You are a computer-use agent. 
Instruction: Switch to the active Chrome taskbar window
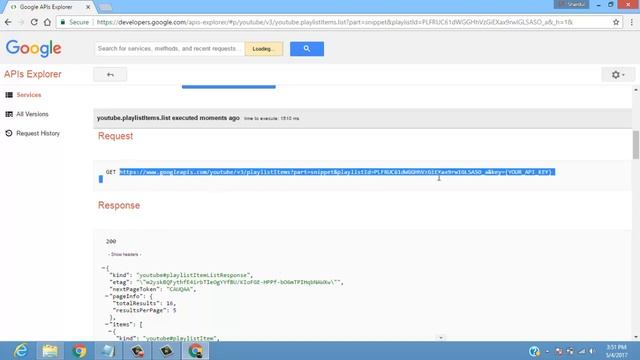tap(196, 351)
